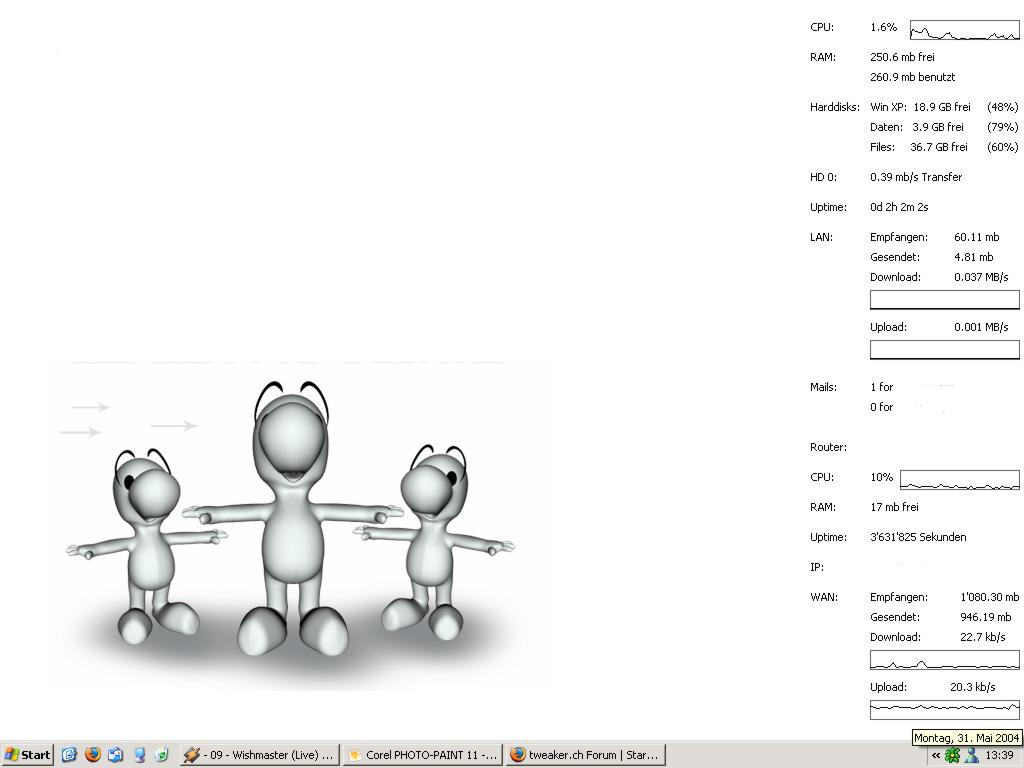
Task: Click the first blue quick launch icon
Action: (69, 755)
